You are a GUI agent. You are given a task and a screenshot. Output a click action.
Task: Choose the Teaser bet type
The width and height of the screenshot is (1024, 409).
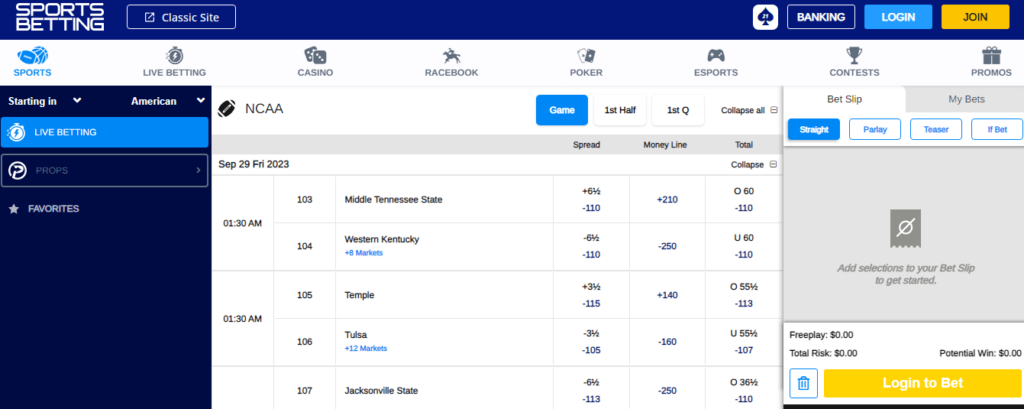tap(936, 129)
